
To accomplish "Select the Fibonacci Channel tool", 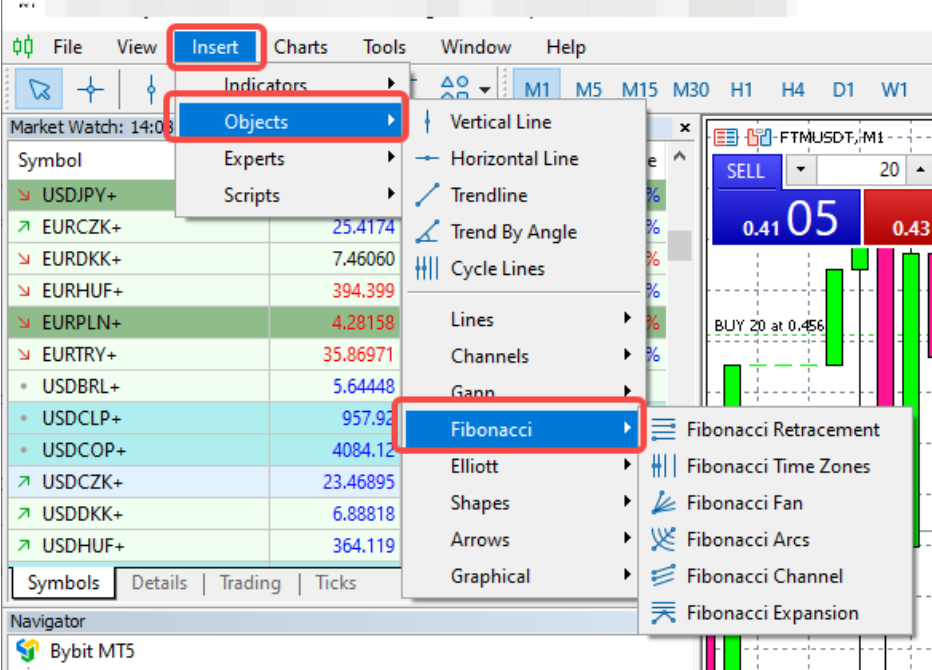I will point(764,577).
